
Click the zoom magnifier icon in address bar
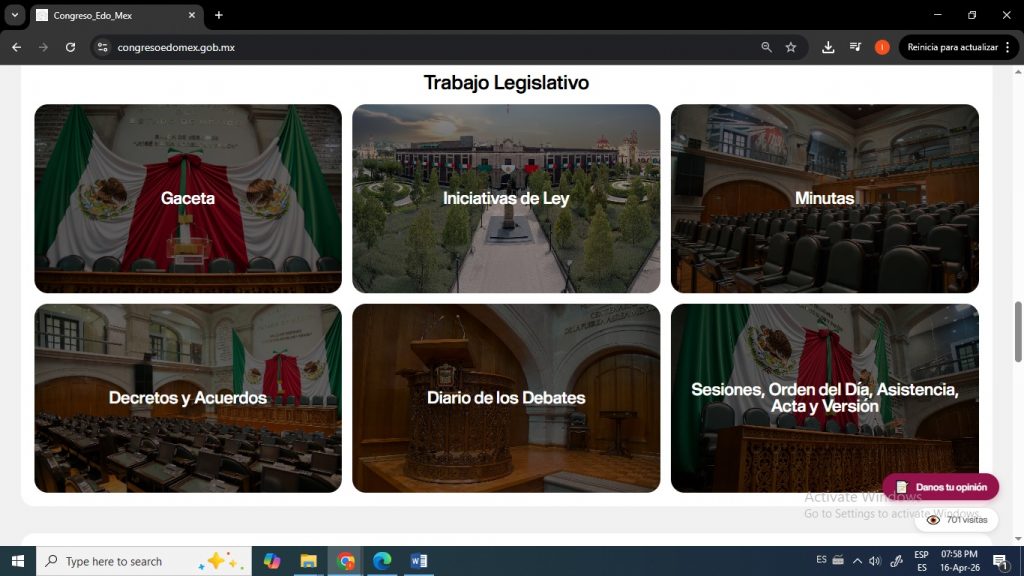[x=766, y=47]
